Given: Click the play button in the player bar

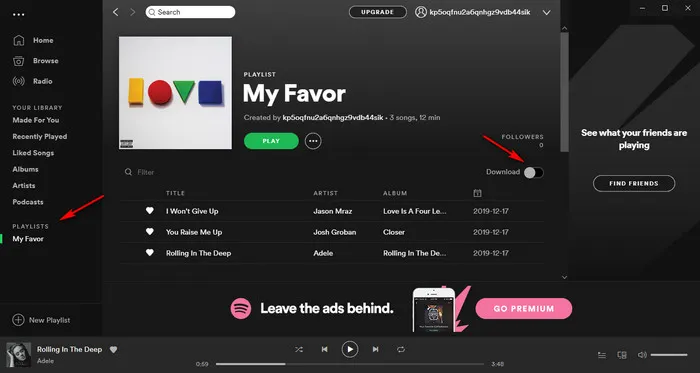Looking at the screenshot, I should 350,349.
